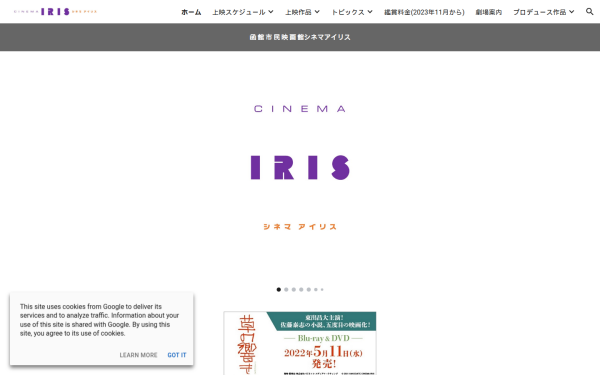This screenshot has height=375, width=600.
Task: Open the 草の響き Blu-ray & DVD banner
Action: pyautogui.click(x=300, y=343)
